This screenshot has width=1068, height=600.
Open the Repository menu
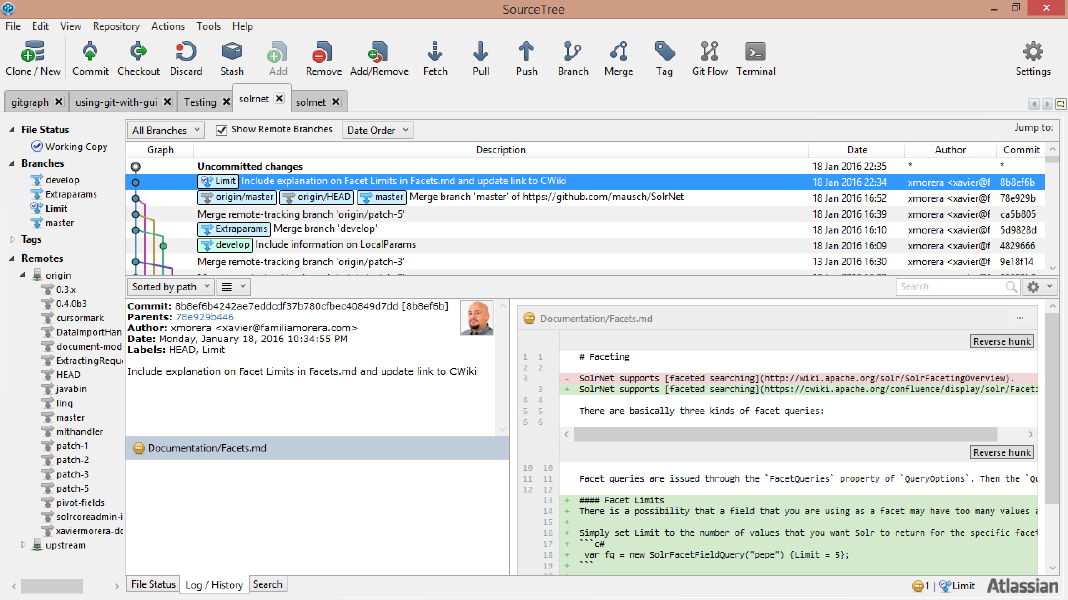(116, 26)
